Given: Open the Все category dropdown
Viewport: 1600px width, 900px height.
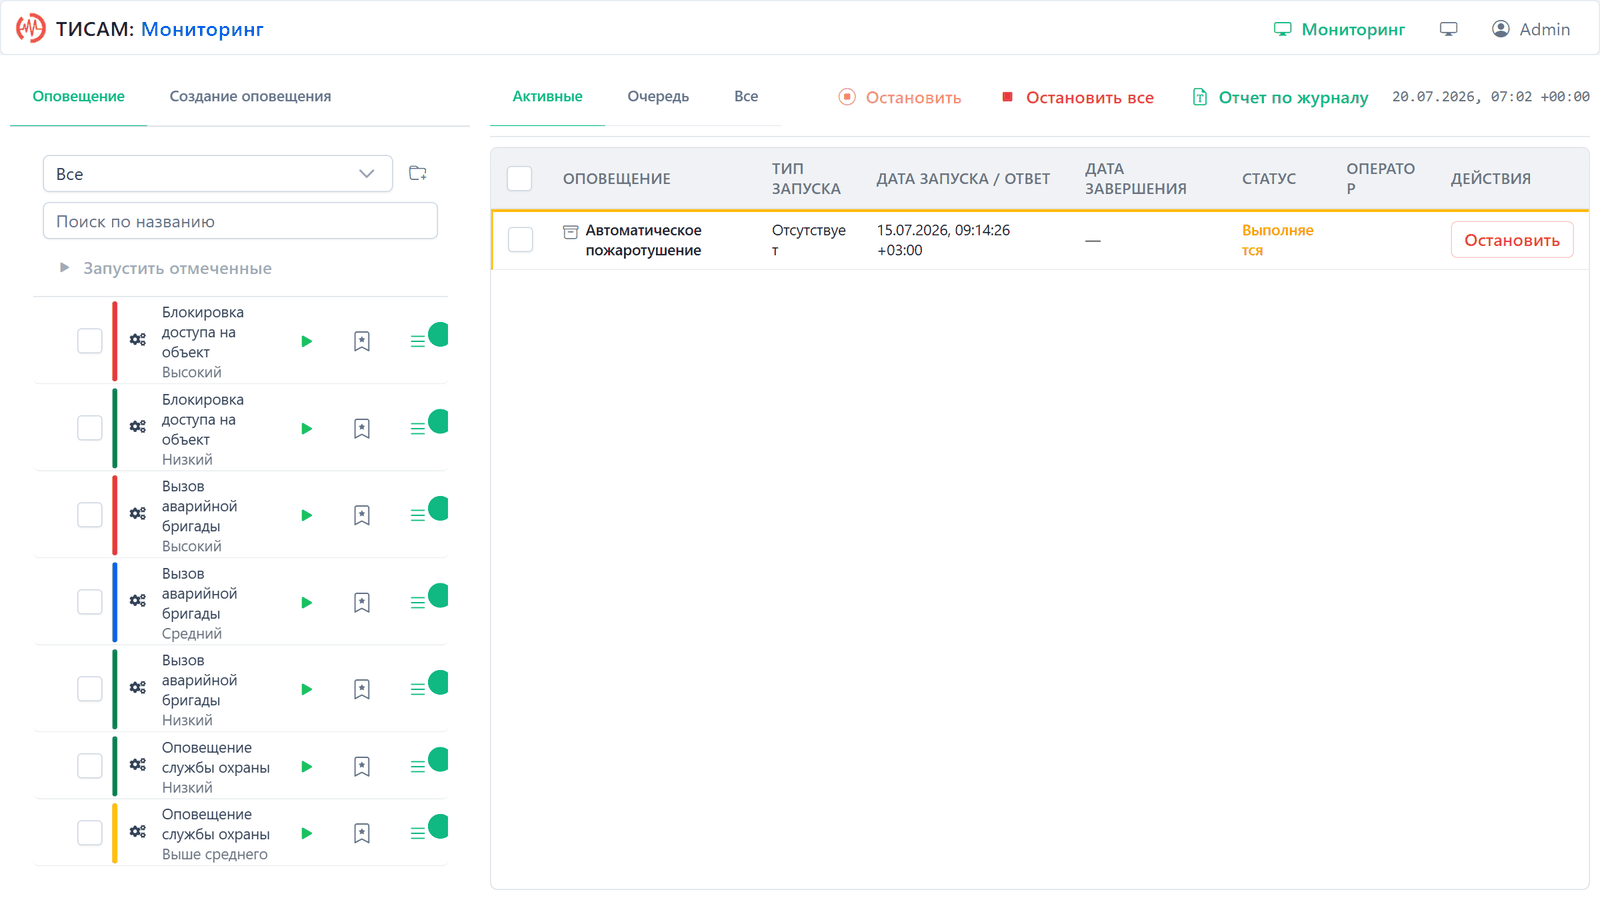Looking at the screenshot, I should [217, 174].
